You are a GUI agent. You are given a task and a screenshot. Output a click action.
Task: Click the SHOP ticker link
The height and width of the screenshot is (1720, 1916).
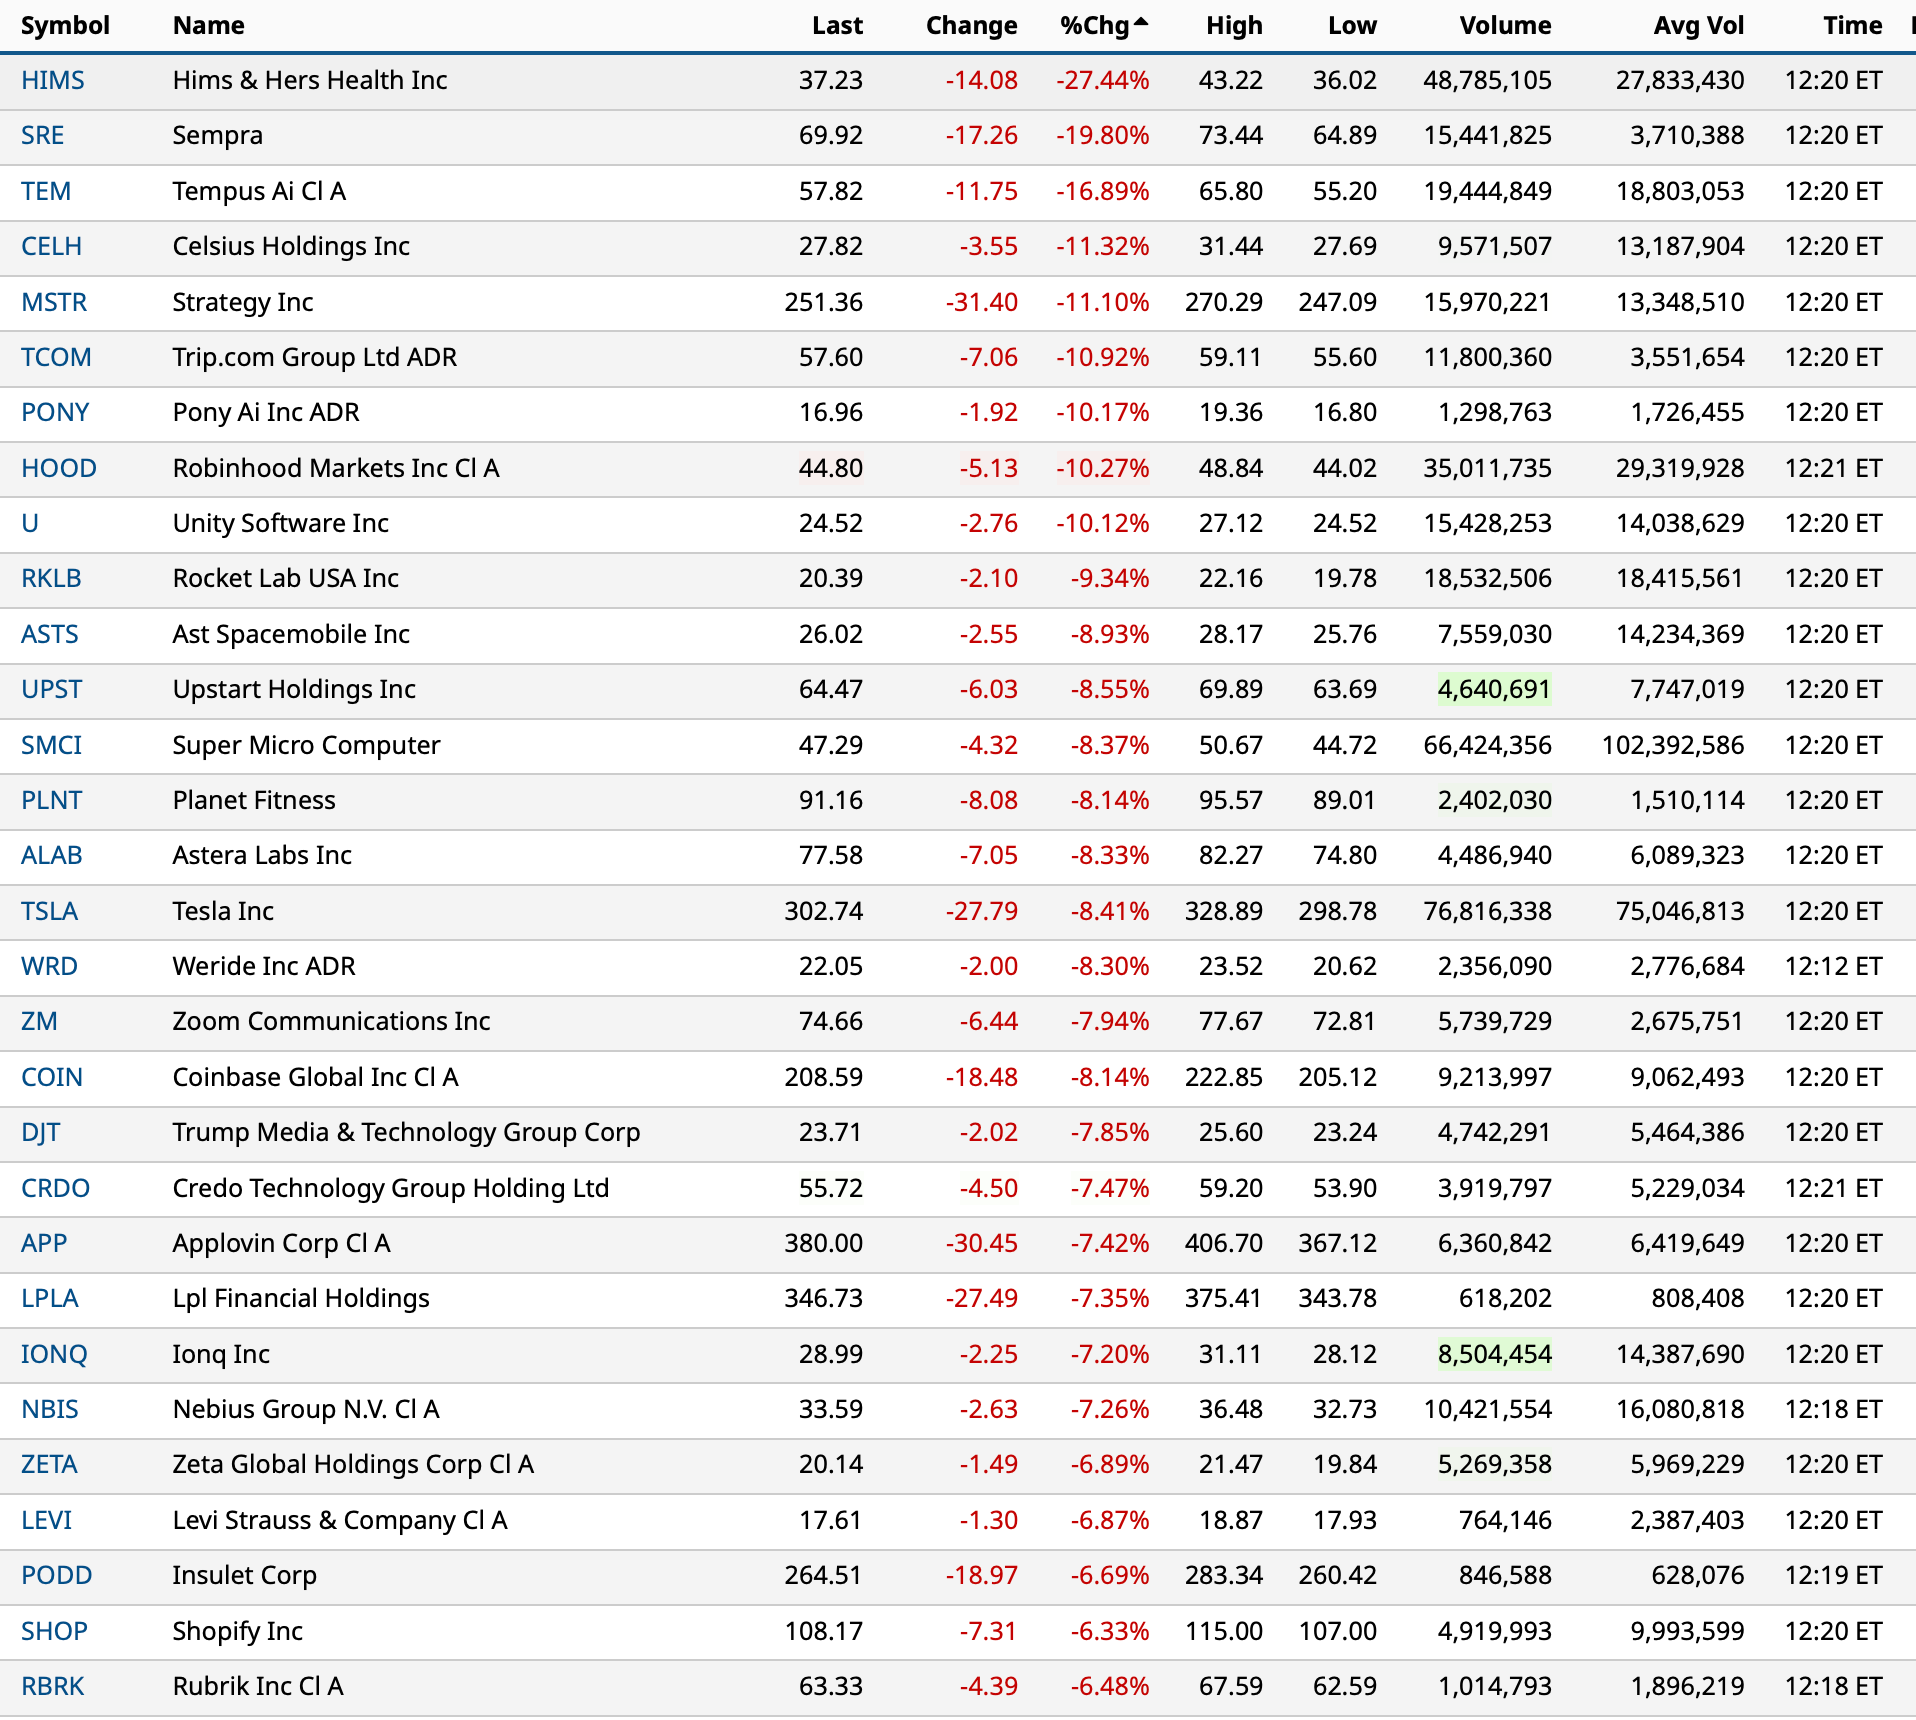[x=54, y=1631]
